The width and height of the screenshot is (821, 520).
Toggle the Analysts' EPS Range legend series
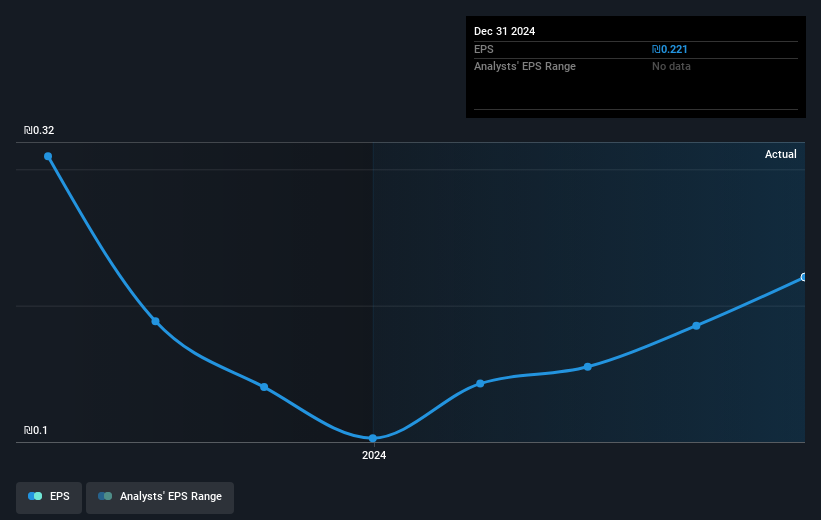coord(160,497)
